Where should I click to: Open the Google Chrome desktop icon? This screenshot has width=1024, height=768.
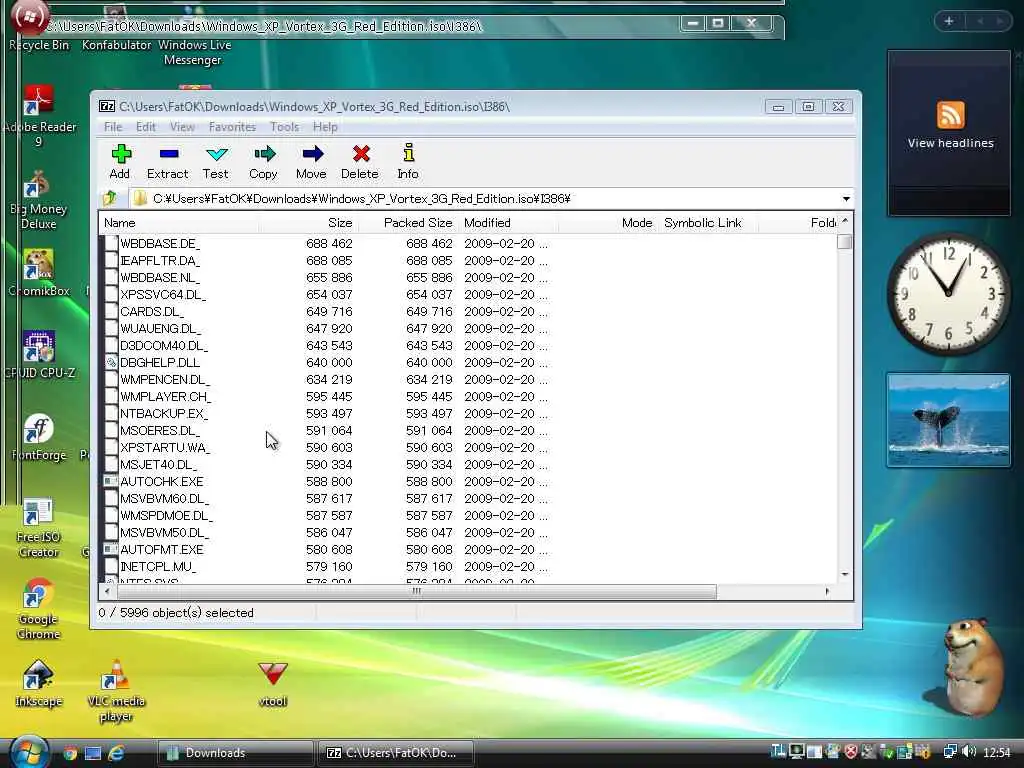click(39, 609)
